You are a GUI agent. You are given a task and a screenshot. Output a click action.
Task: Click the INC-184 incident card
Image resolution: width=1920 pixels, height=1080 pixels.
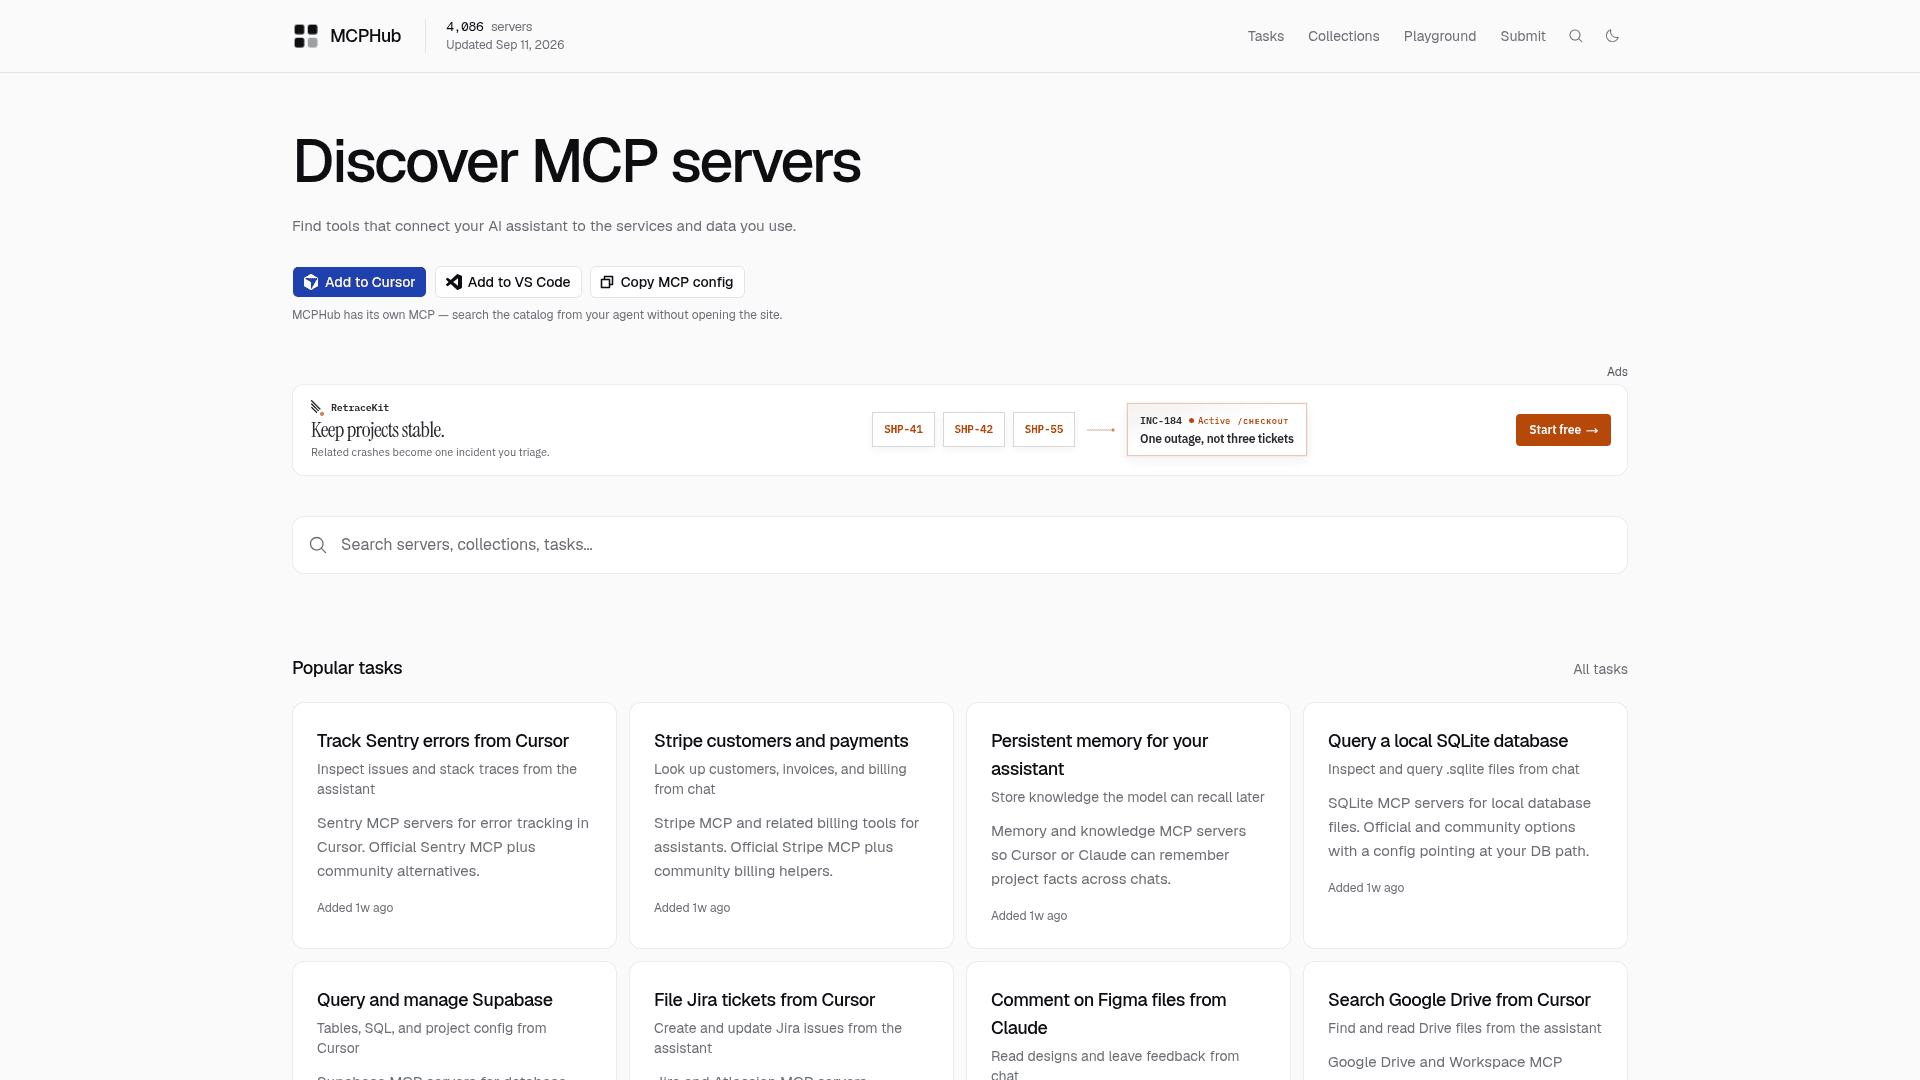1216,430
